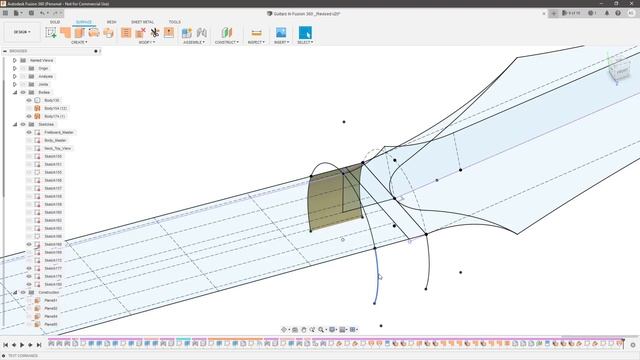Viewport: 640px width, 360px height.
Task: Switch to the Sheet Metal tab
Action: 142,22
